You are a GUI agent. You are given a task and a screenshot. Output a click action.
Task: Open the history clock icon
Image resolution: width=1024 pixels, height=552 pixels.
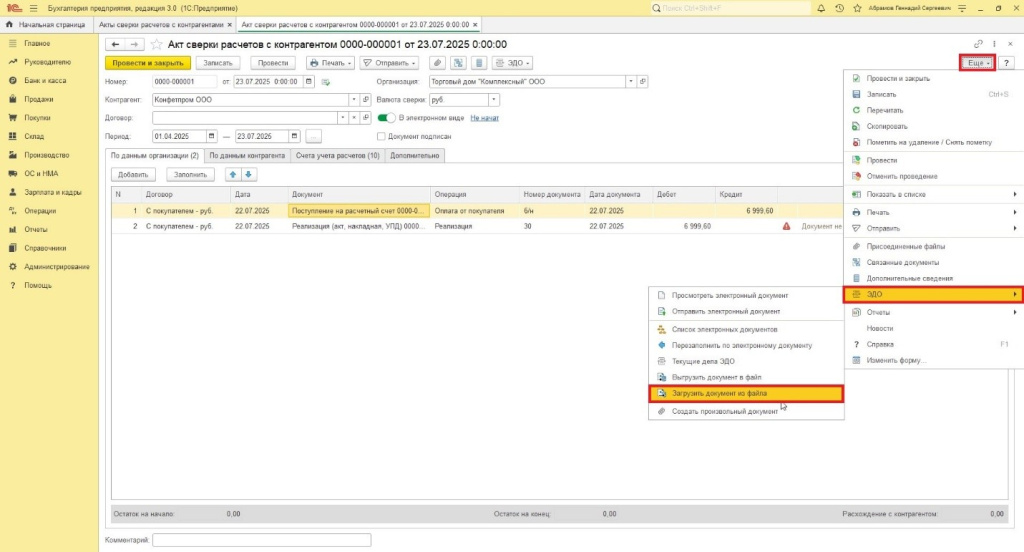[838, 8]
